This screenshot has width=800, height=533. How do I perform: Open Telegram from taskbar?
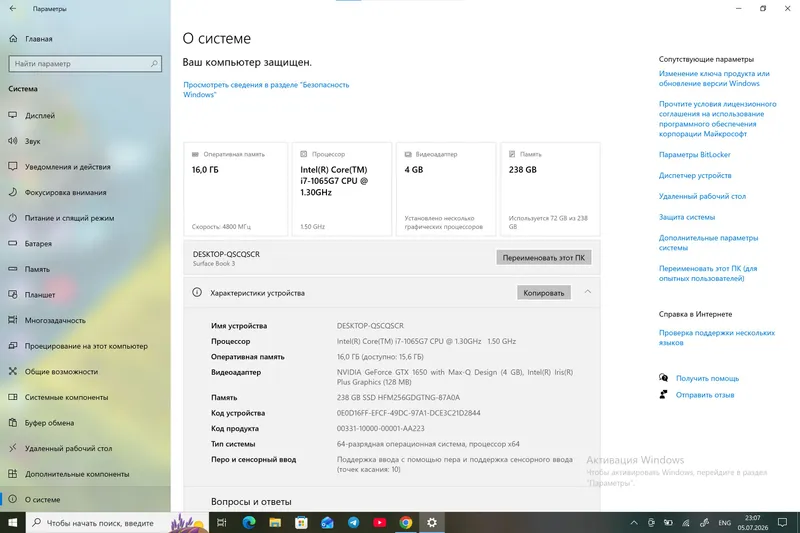[353, 523]
